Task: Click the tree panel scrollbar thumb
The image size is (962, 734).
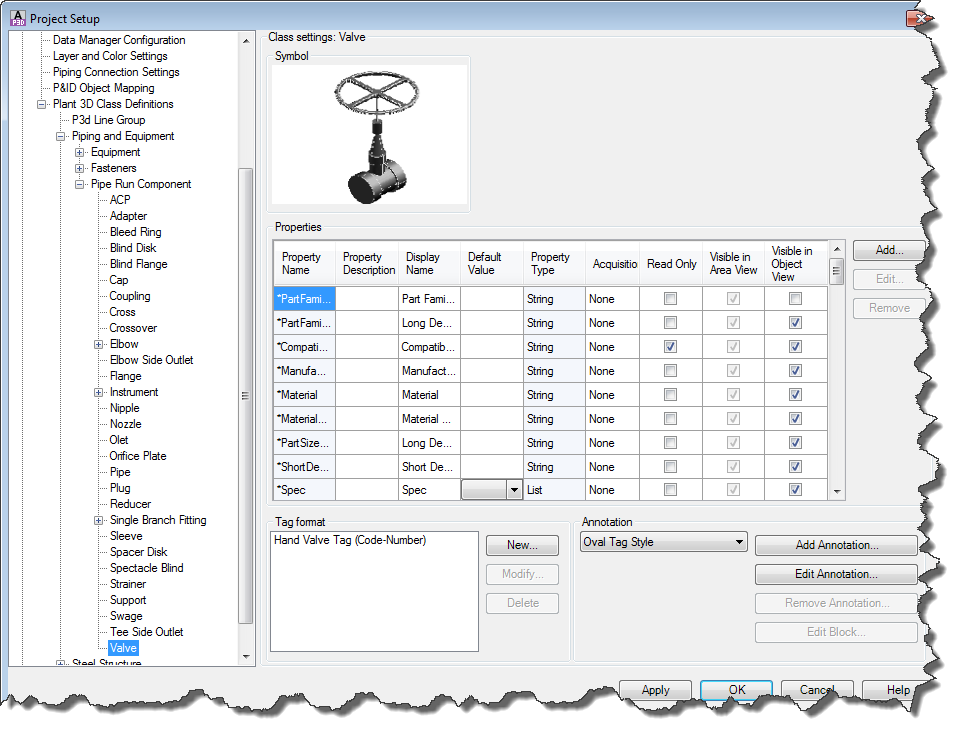Action: click(245, 396)
